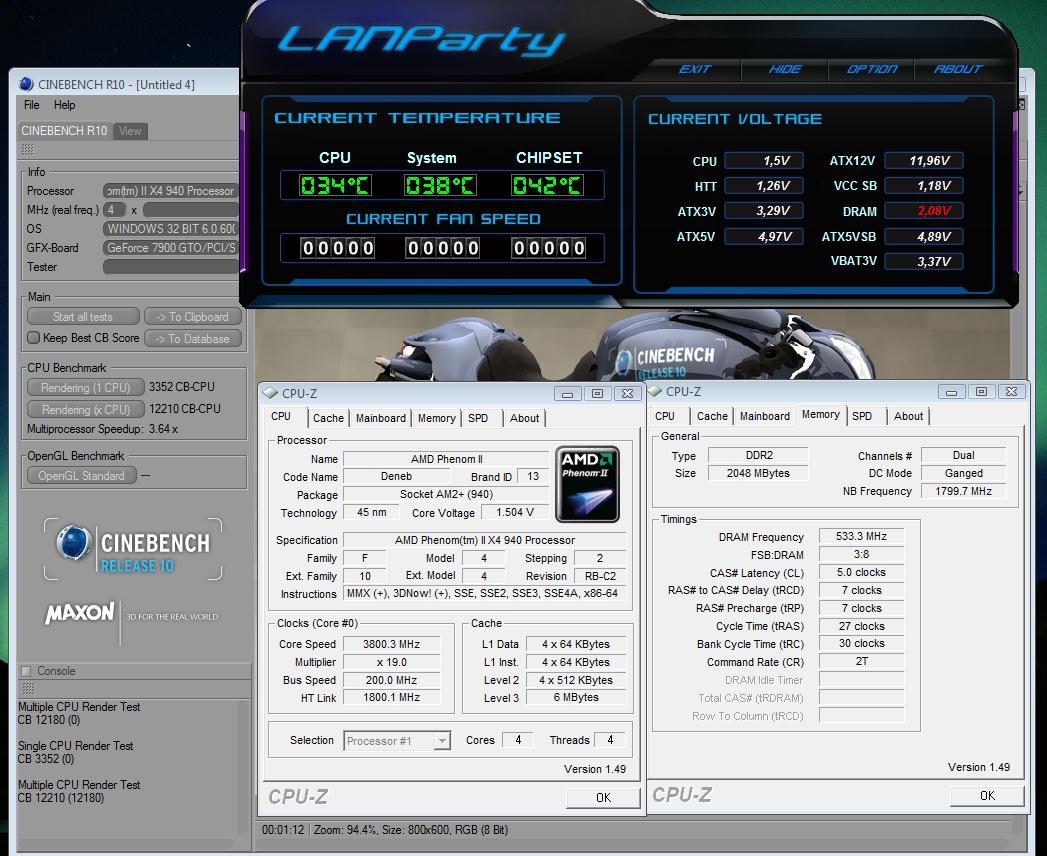
Task: Start the OpenGL Standard benchmark
Action: point(81,475)
